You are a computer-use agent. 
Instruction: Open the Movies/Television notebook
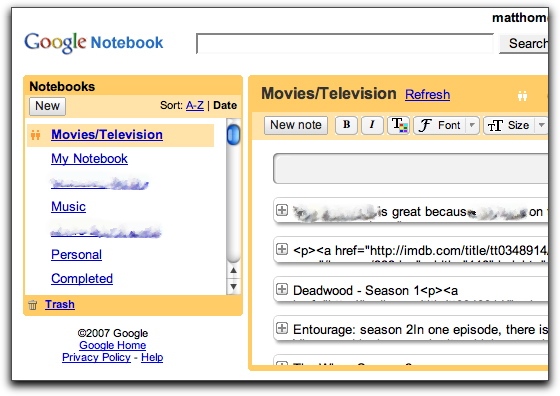coord(107,135)
